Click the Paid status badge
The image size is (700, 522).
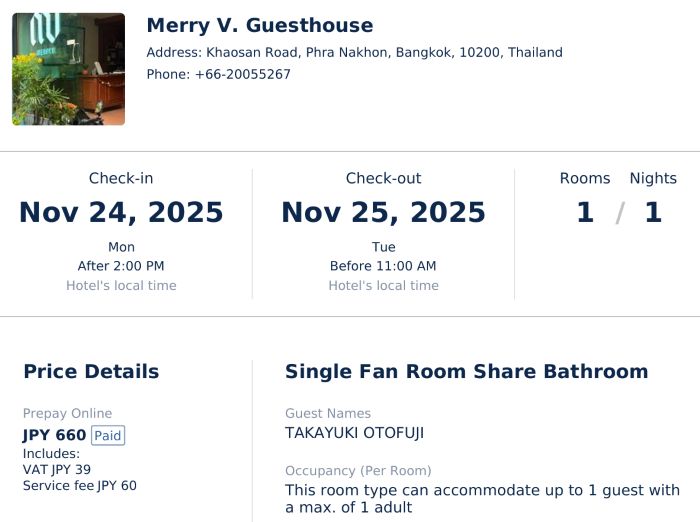[108, 435]
